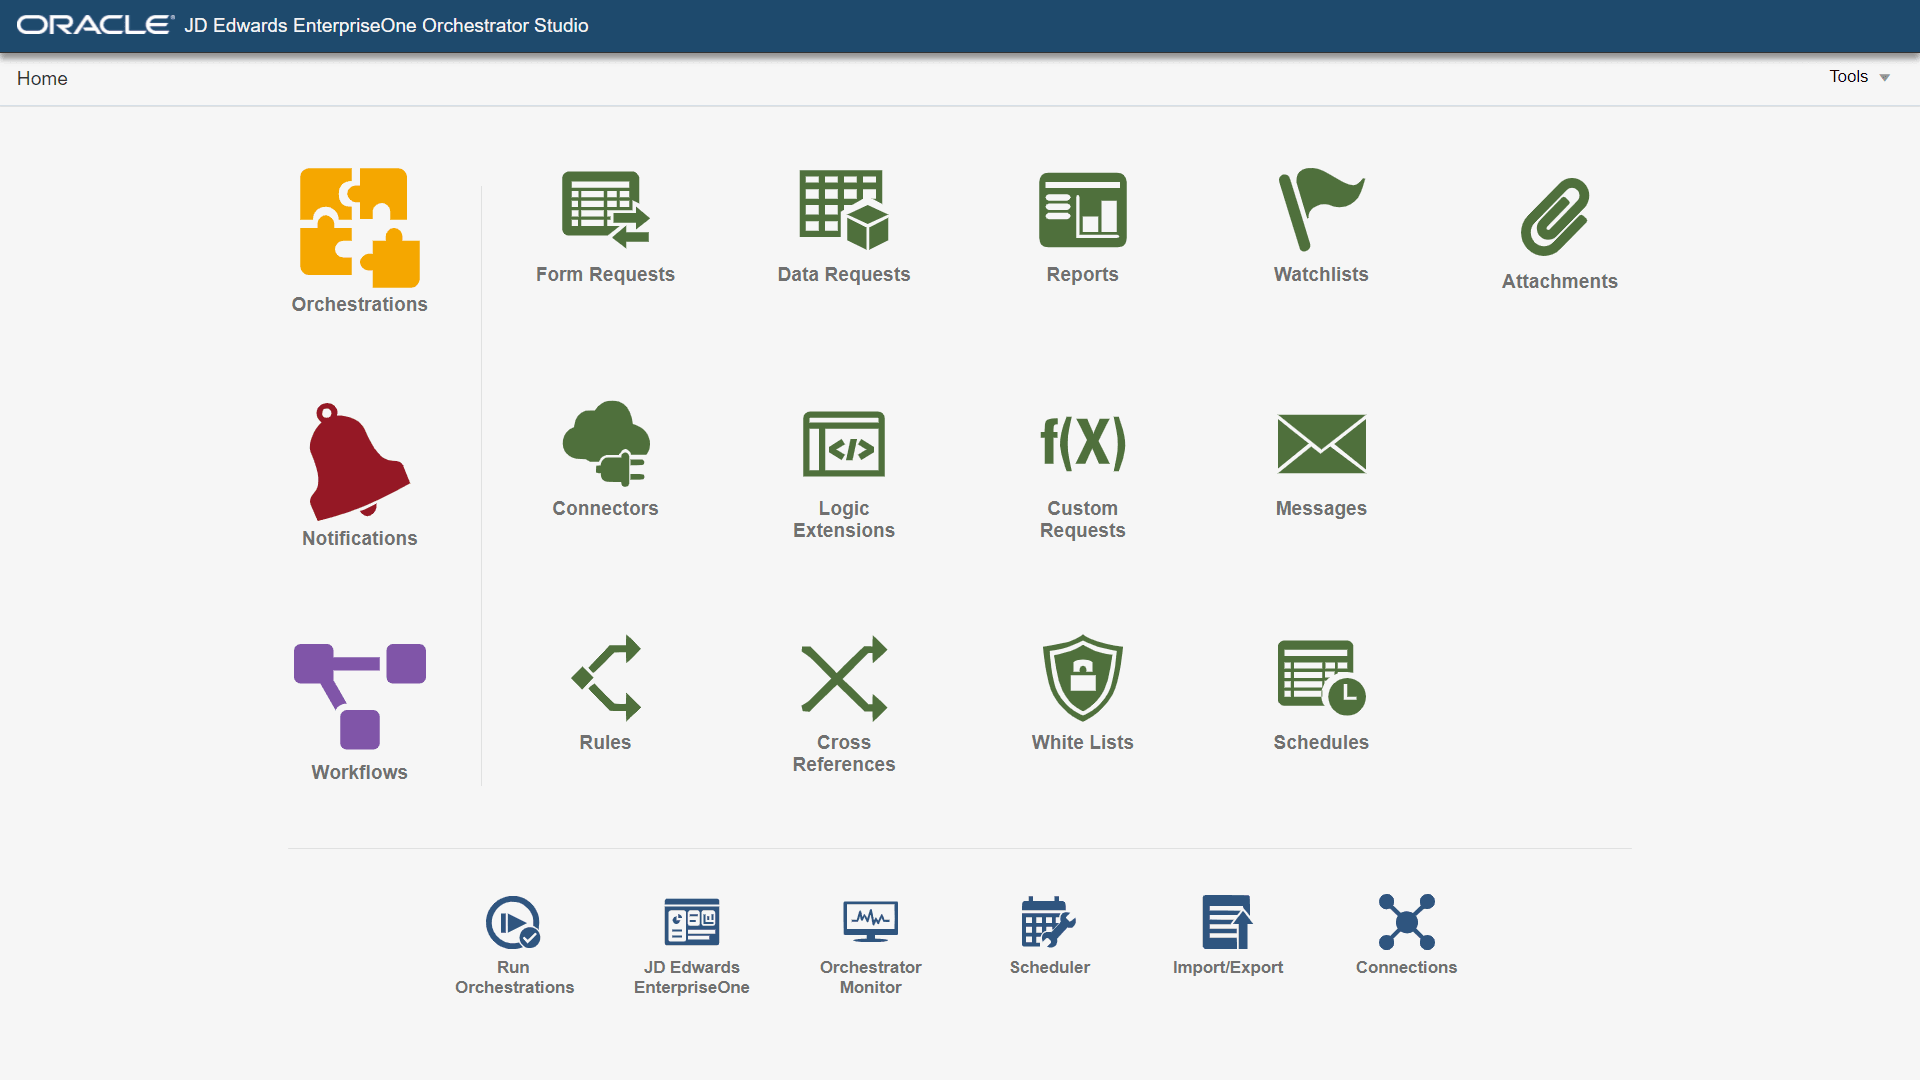Click the Notifications bell icon
Screen dimensions: 1920x1080
(x=359, y=462)
